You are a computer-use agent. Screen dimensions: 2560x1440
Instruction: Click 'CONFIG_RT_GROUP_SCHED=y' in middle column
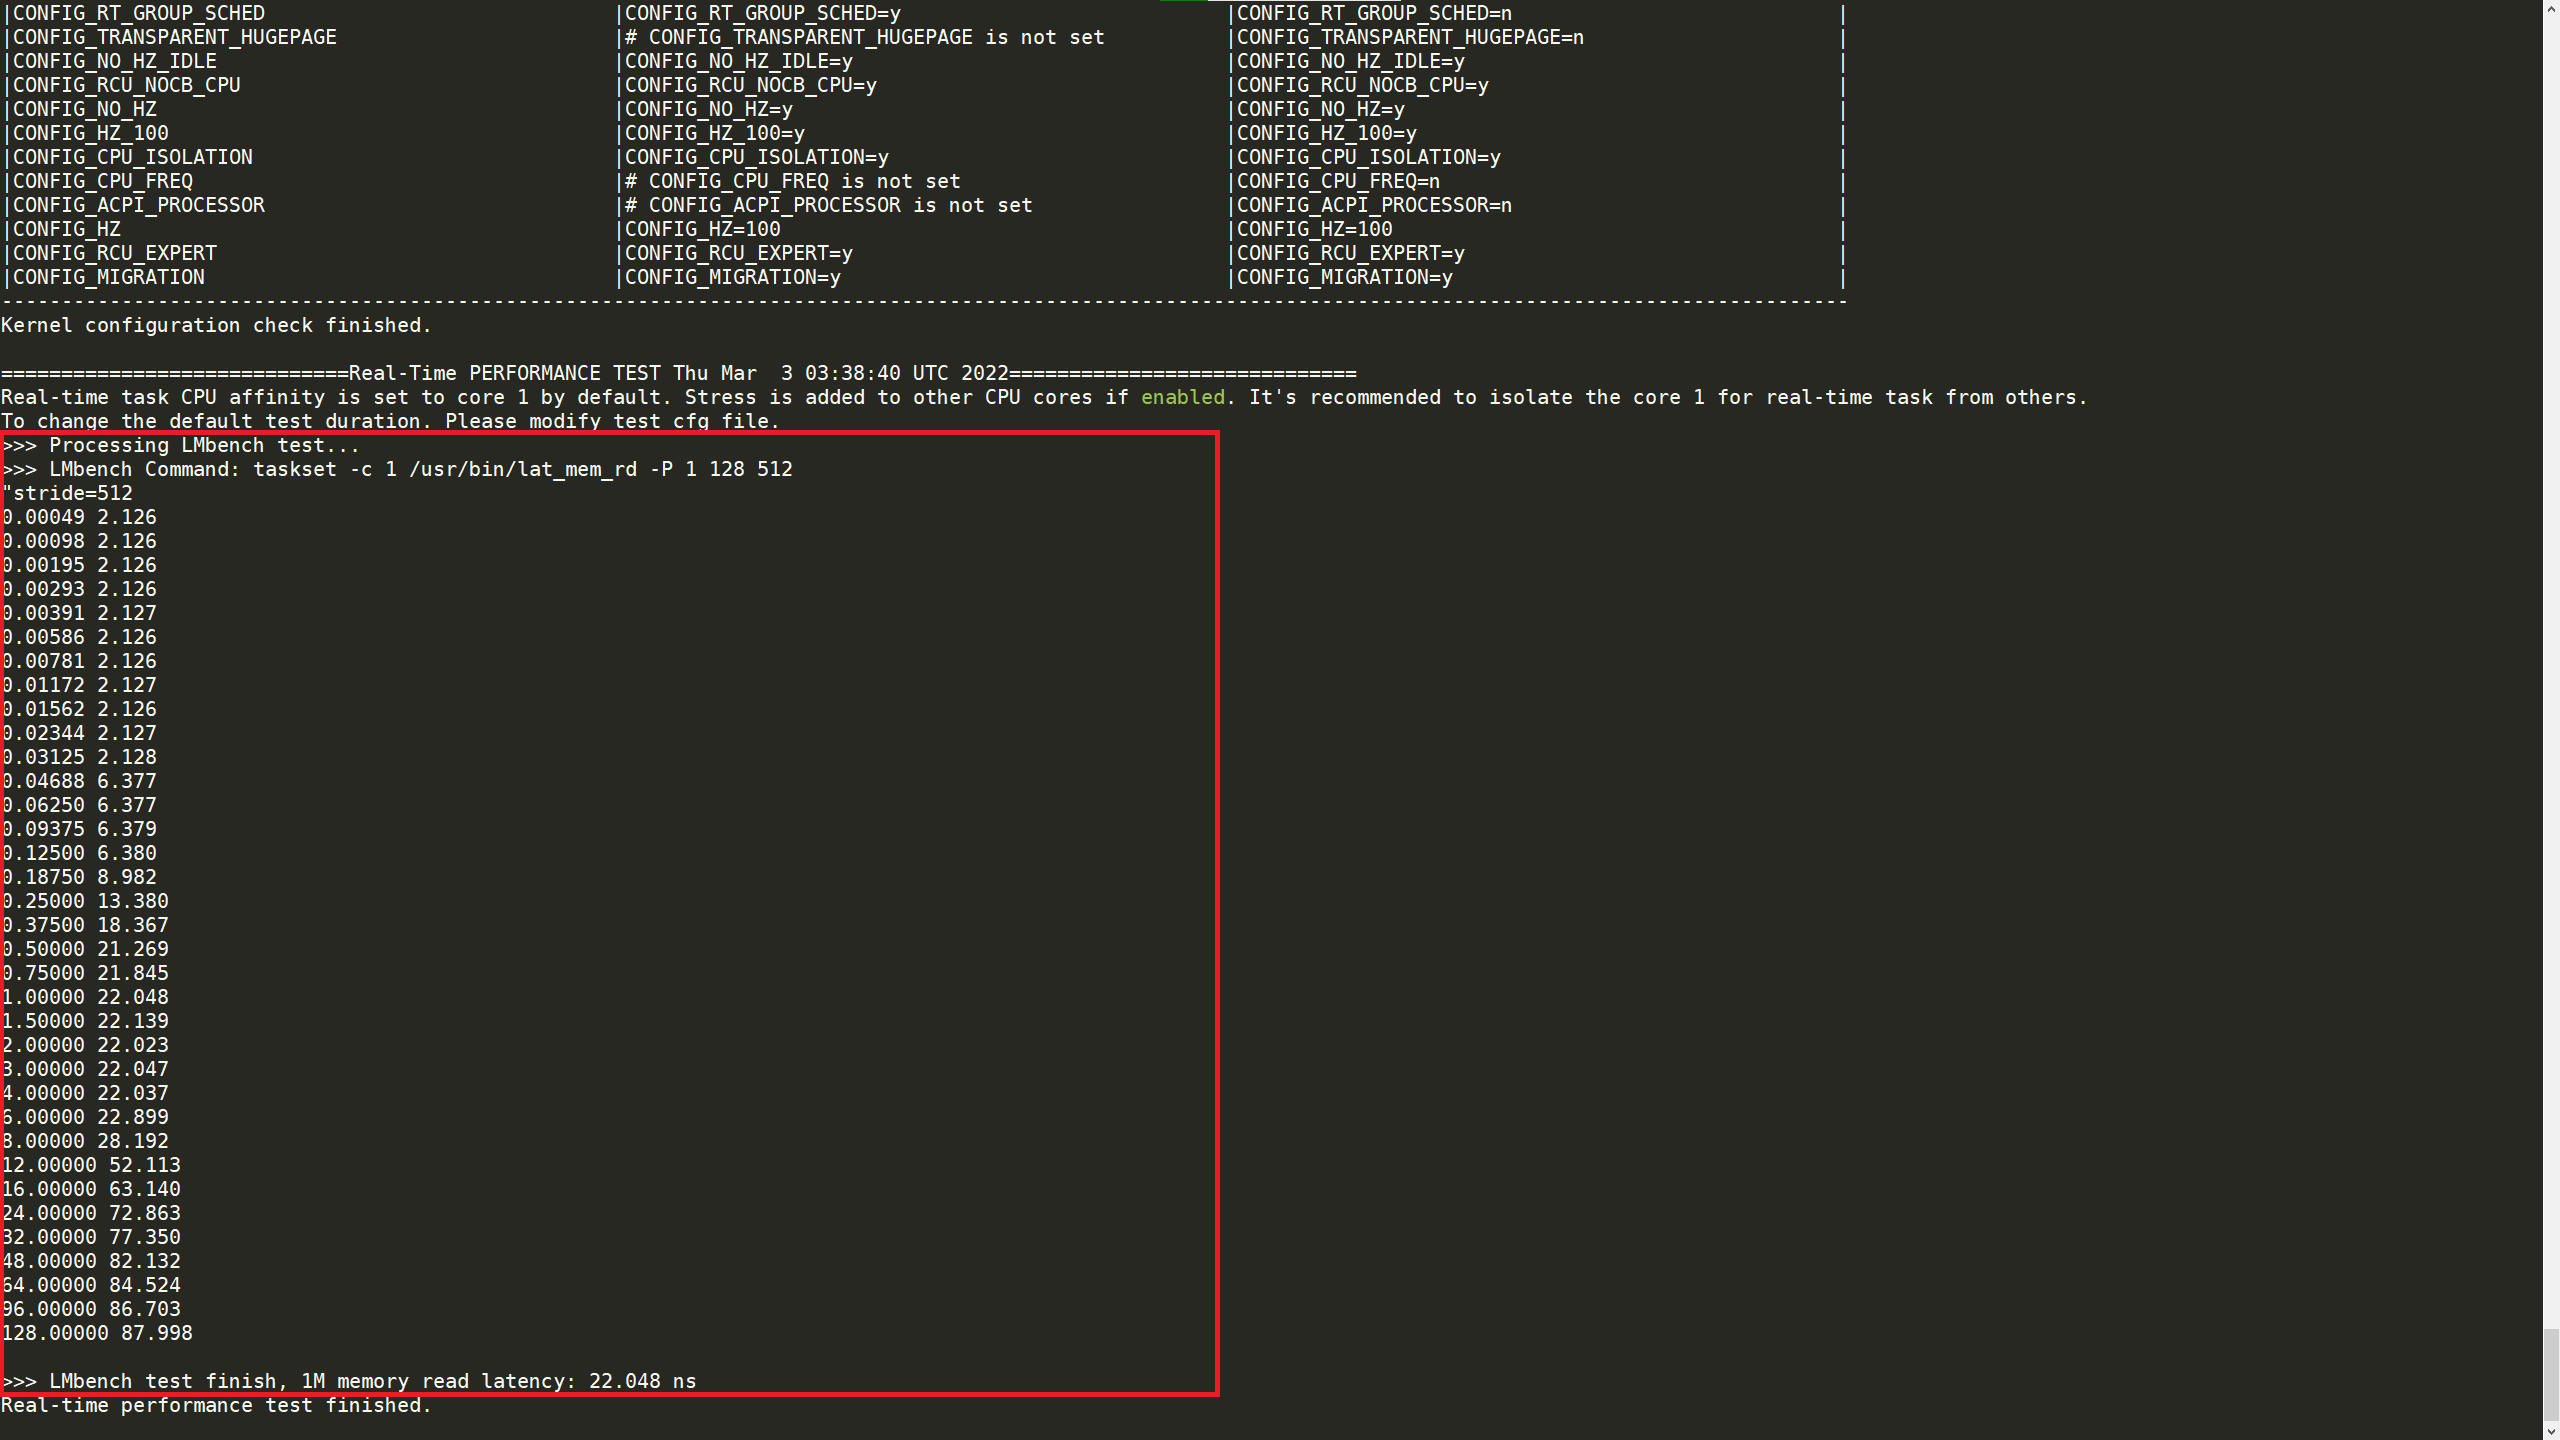click(x=762, y=13)
